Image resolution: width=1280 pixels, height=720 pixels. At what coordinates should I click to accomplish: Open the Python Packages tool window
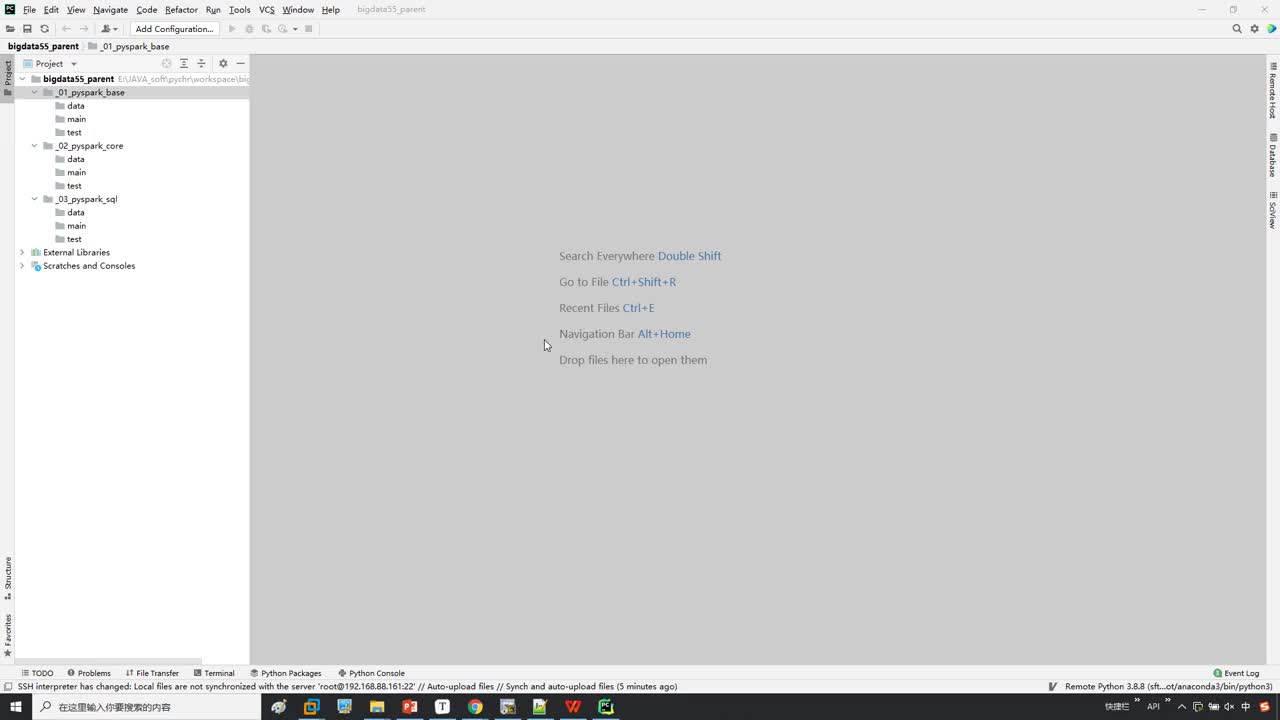[286, 673]
